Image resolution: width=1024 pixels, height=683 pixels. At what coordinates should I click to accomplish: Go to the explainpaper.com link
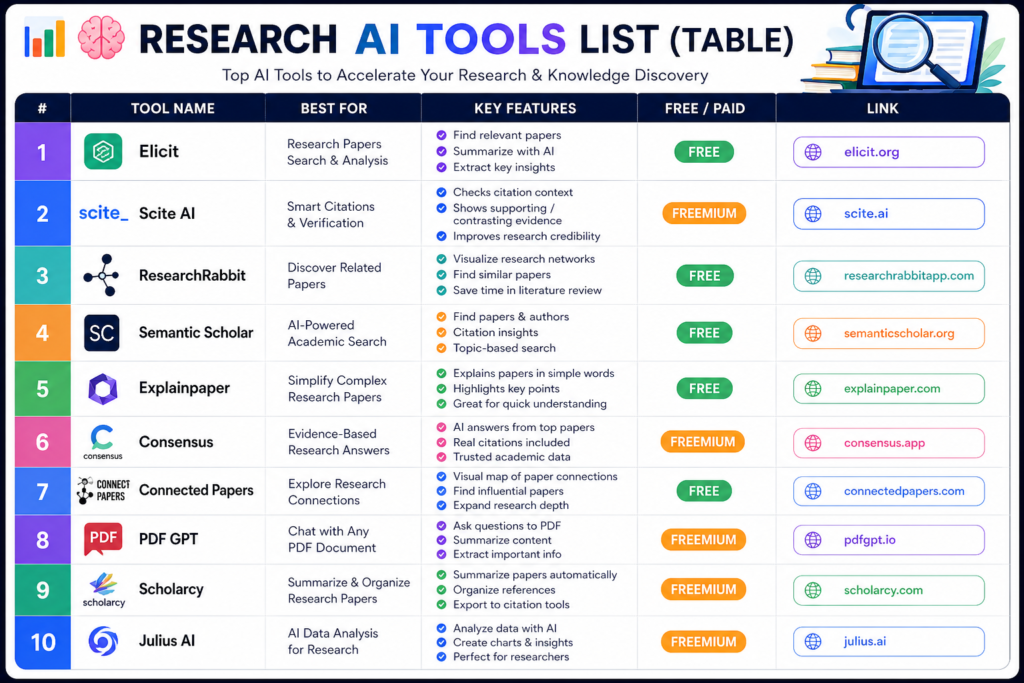coord(889,389)
